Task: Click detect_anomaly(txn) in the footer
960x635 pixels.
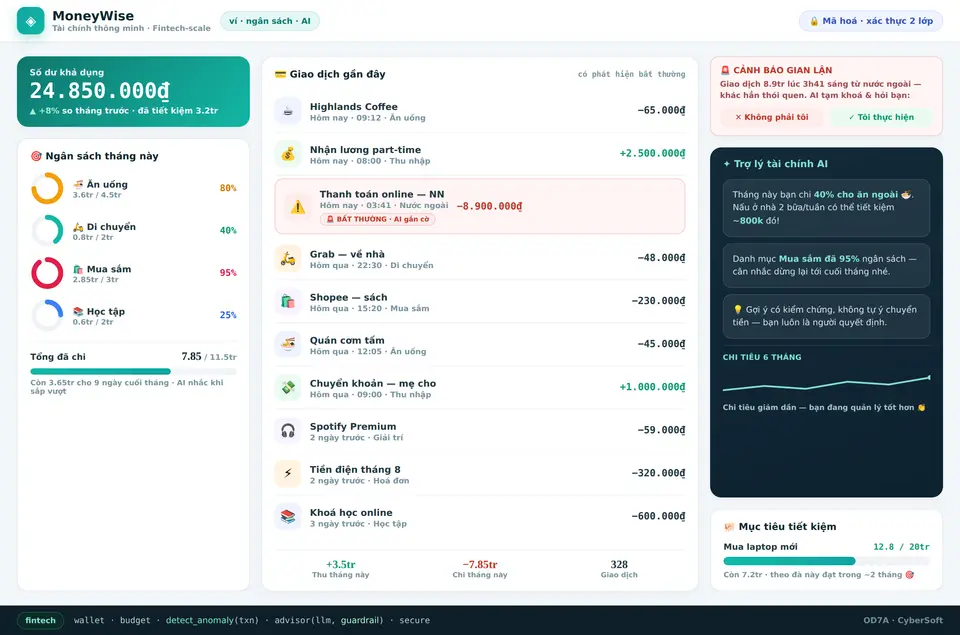Action: [212, 620]
